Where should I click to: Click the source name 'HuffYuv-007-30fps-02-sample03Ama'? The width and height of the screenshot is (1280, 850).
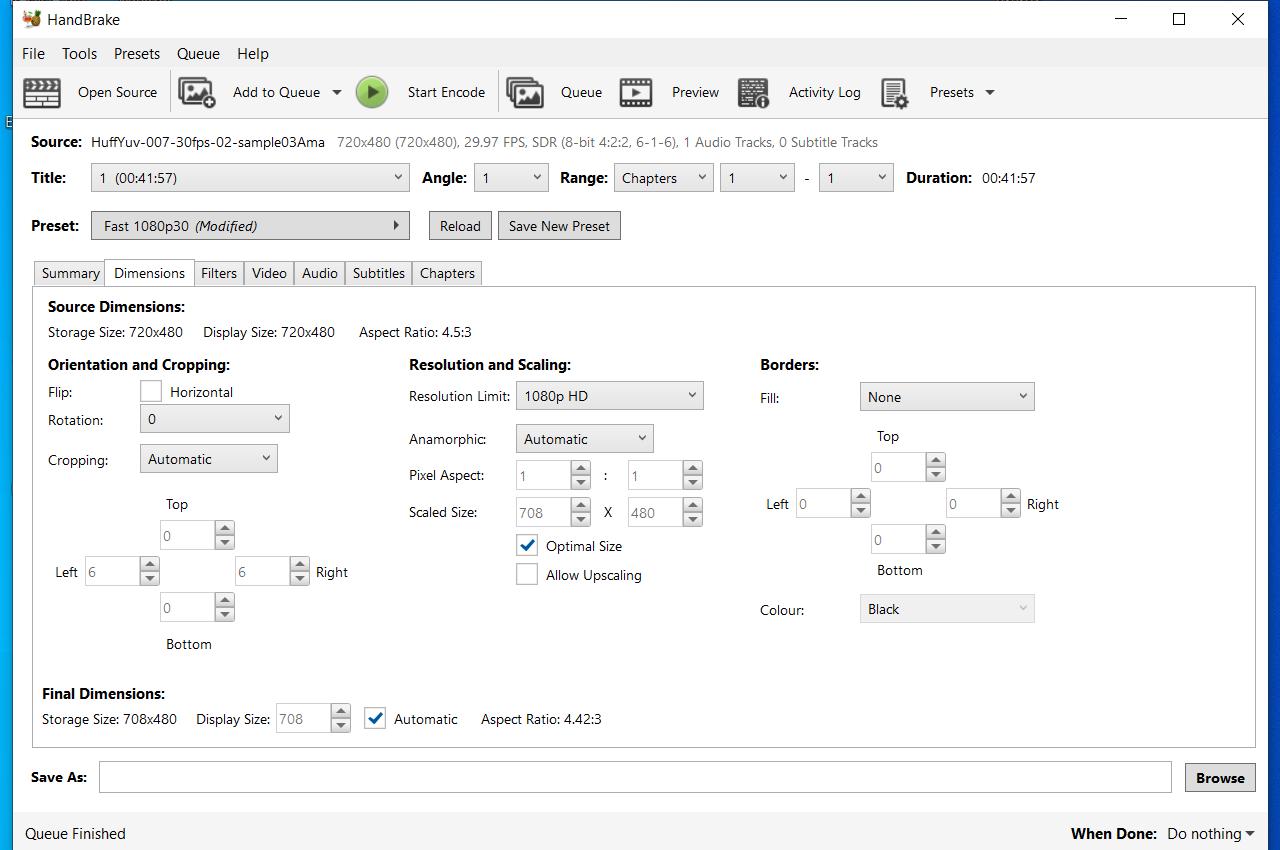point(208,142)
